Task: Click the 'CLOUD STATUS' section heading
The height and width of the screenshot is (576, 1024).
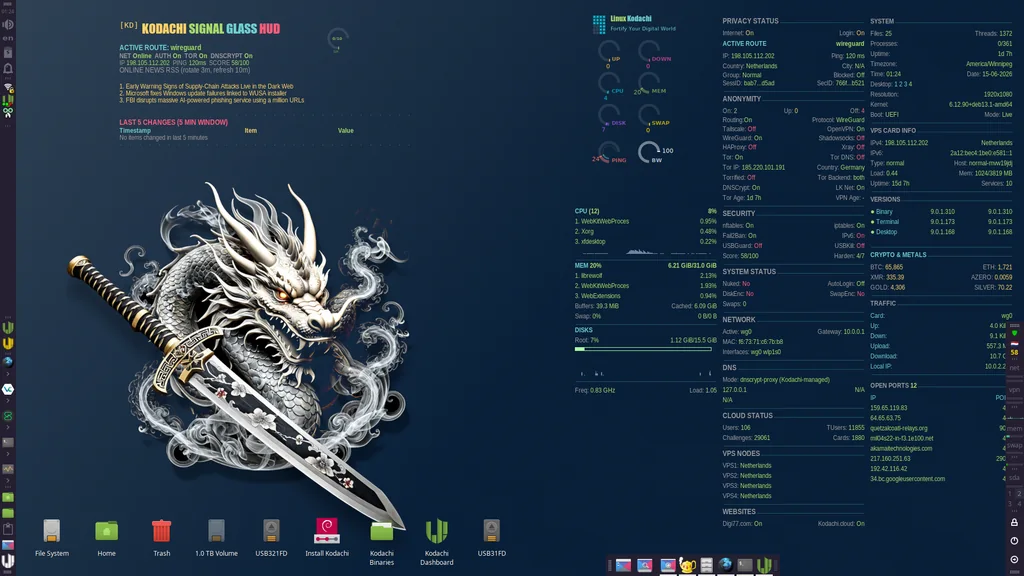Action: [x=747, y=415]
